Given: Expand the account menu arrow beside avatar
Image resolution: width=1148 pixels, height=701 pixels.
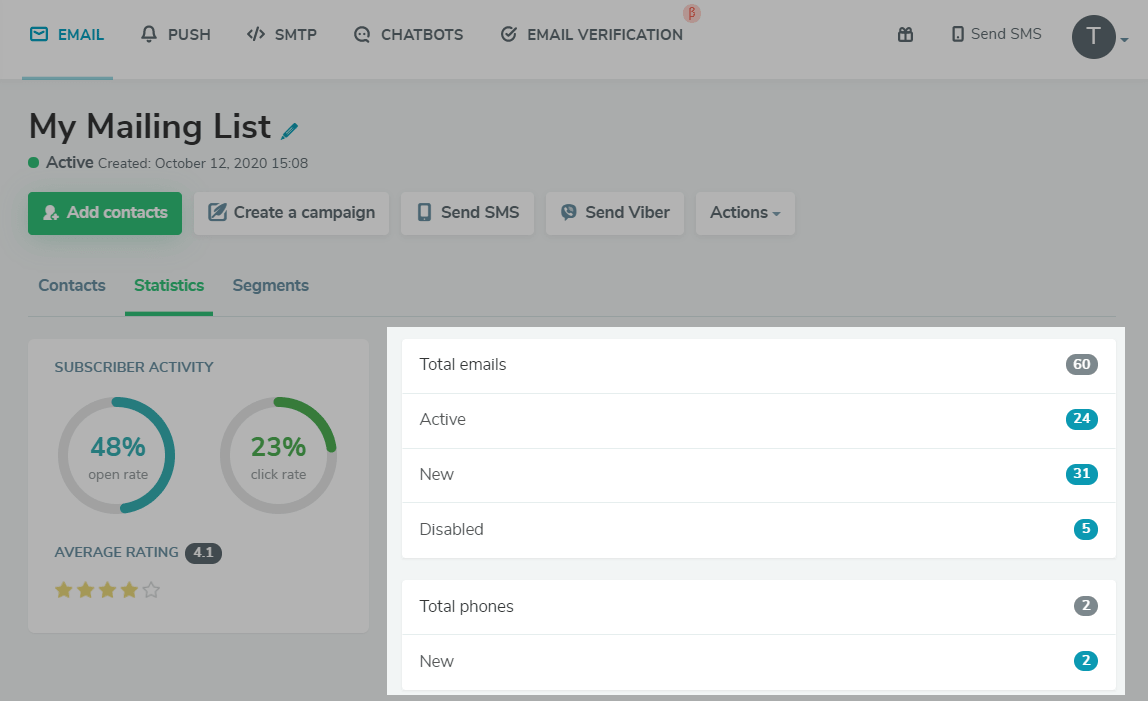Looking at the screenshot, I should click(1125, 41).
